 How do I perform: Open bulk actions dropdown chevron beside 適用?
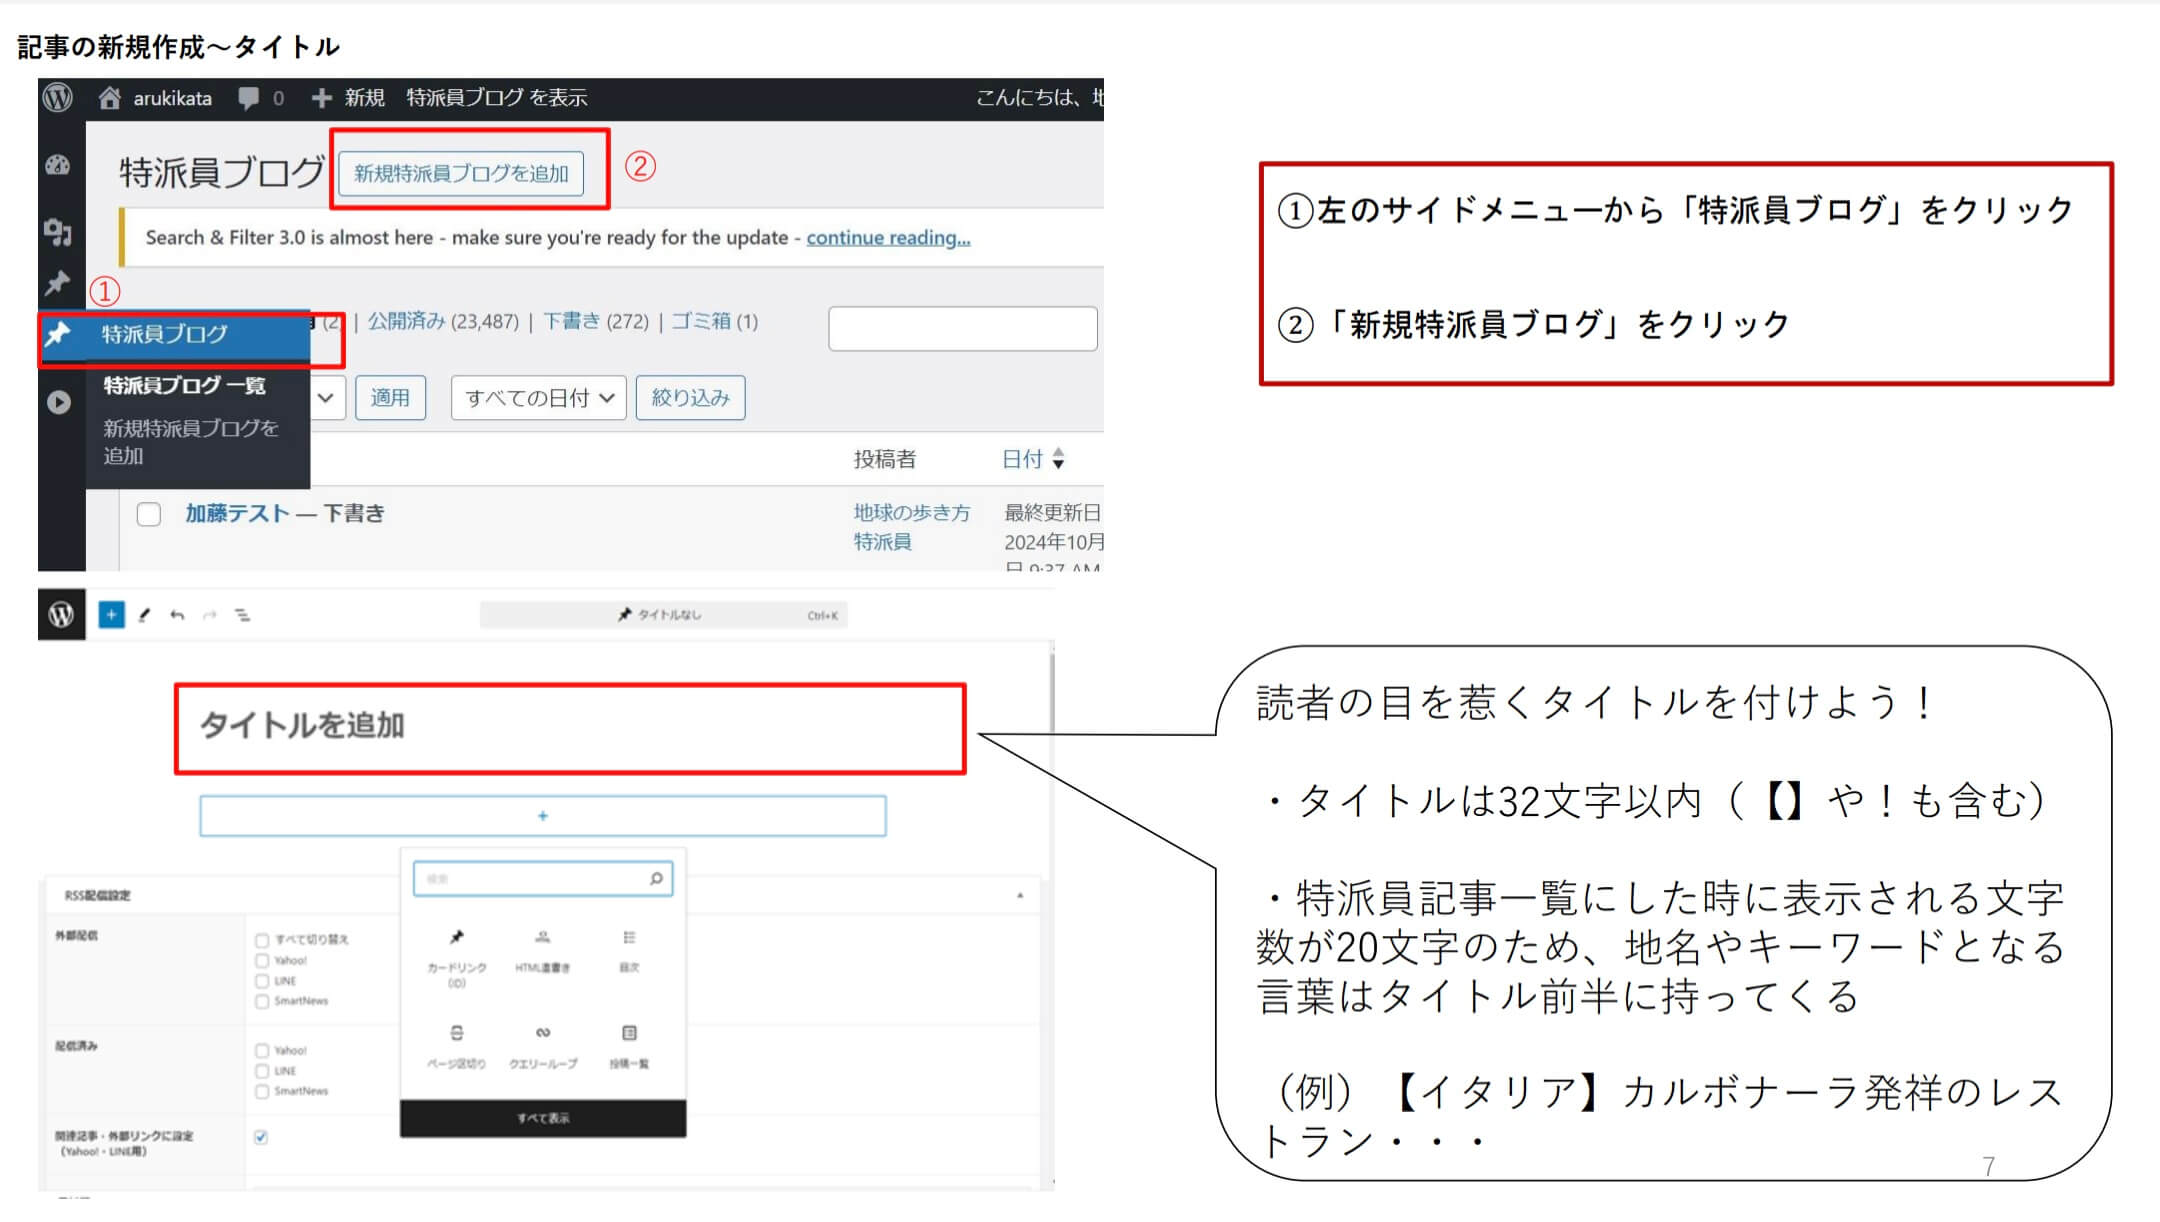click(x=326, y=398)
